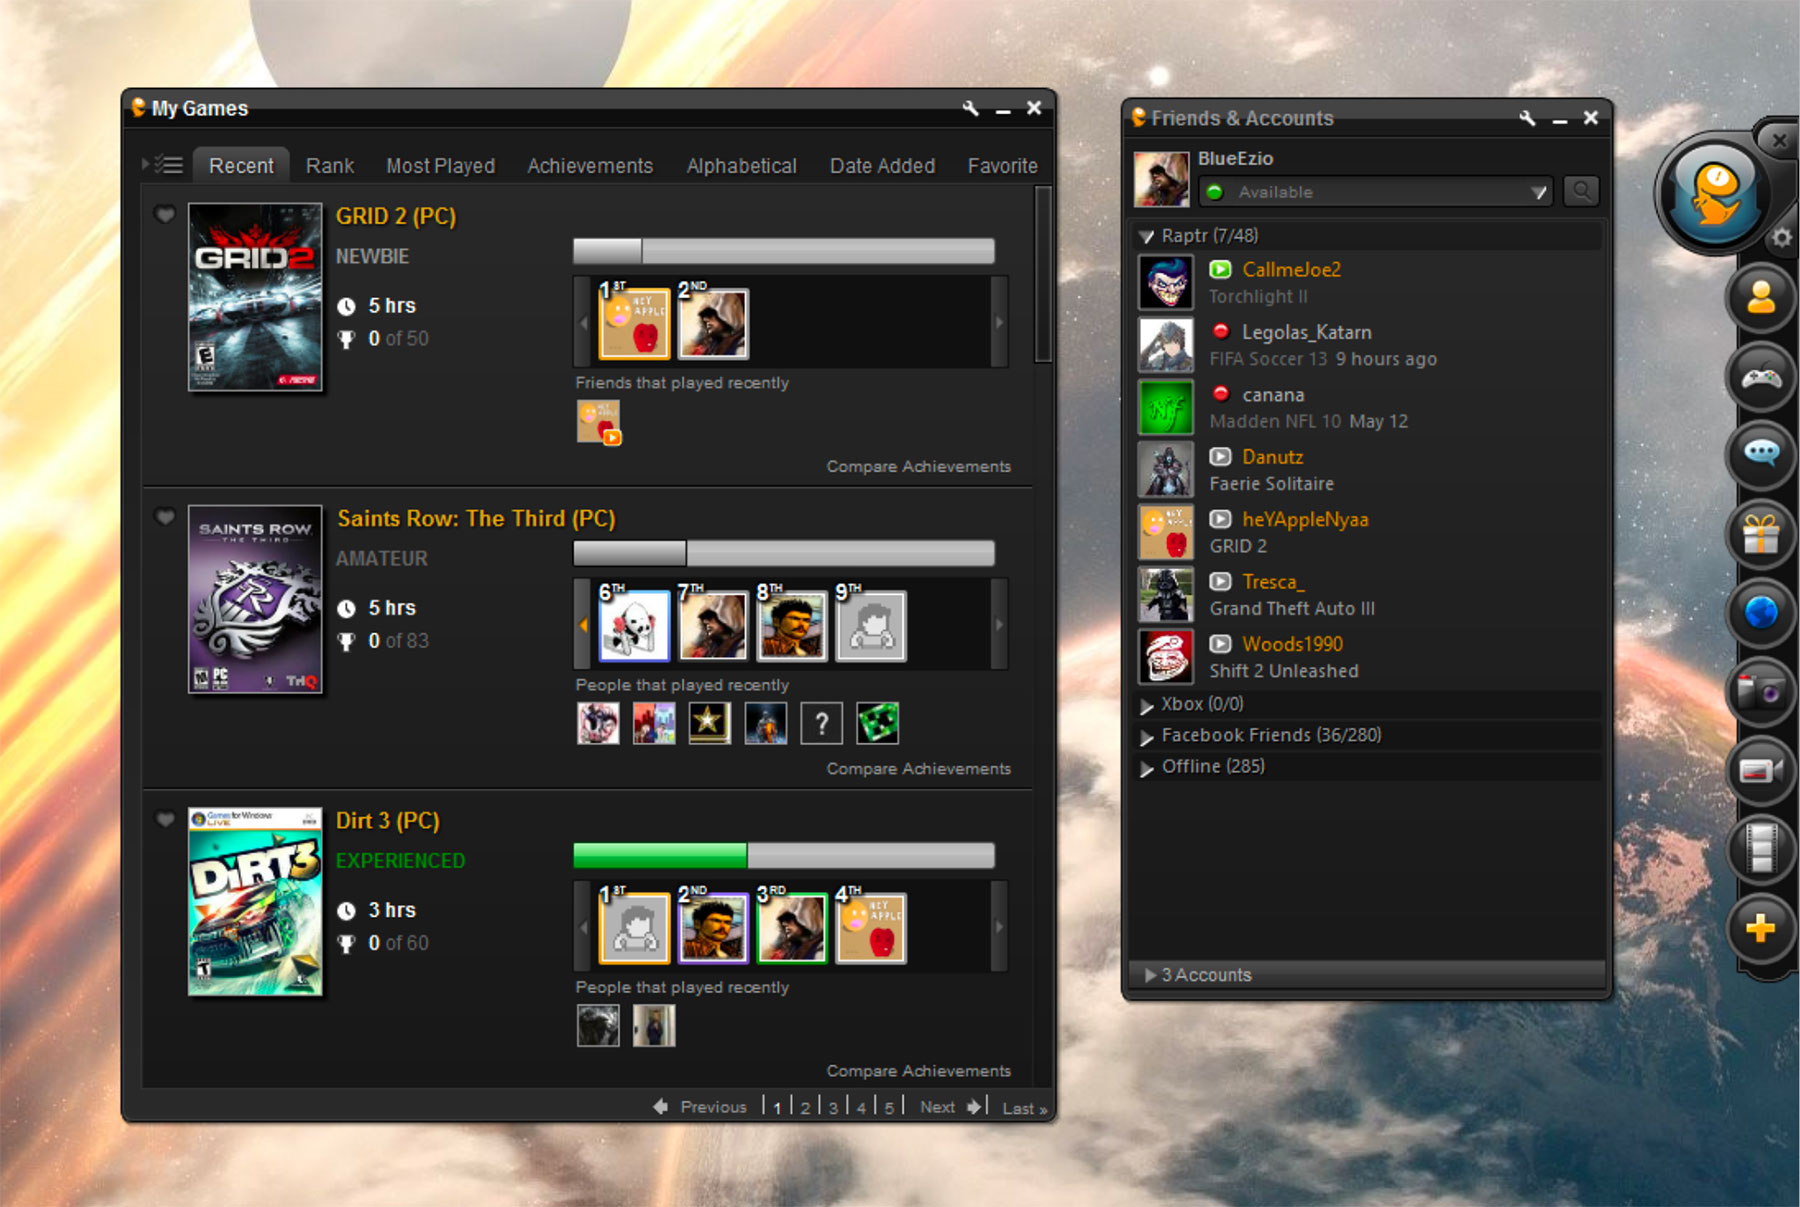Click the GRID 2 rank progress bar
This screenshot has height=1207, width=1800.
coord(784,251)
